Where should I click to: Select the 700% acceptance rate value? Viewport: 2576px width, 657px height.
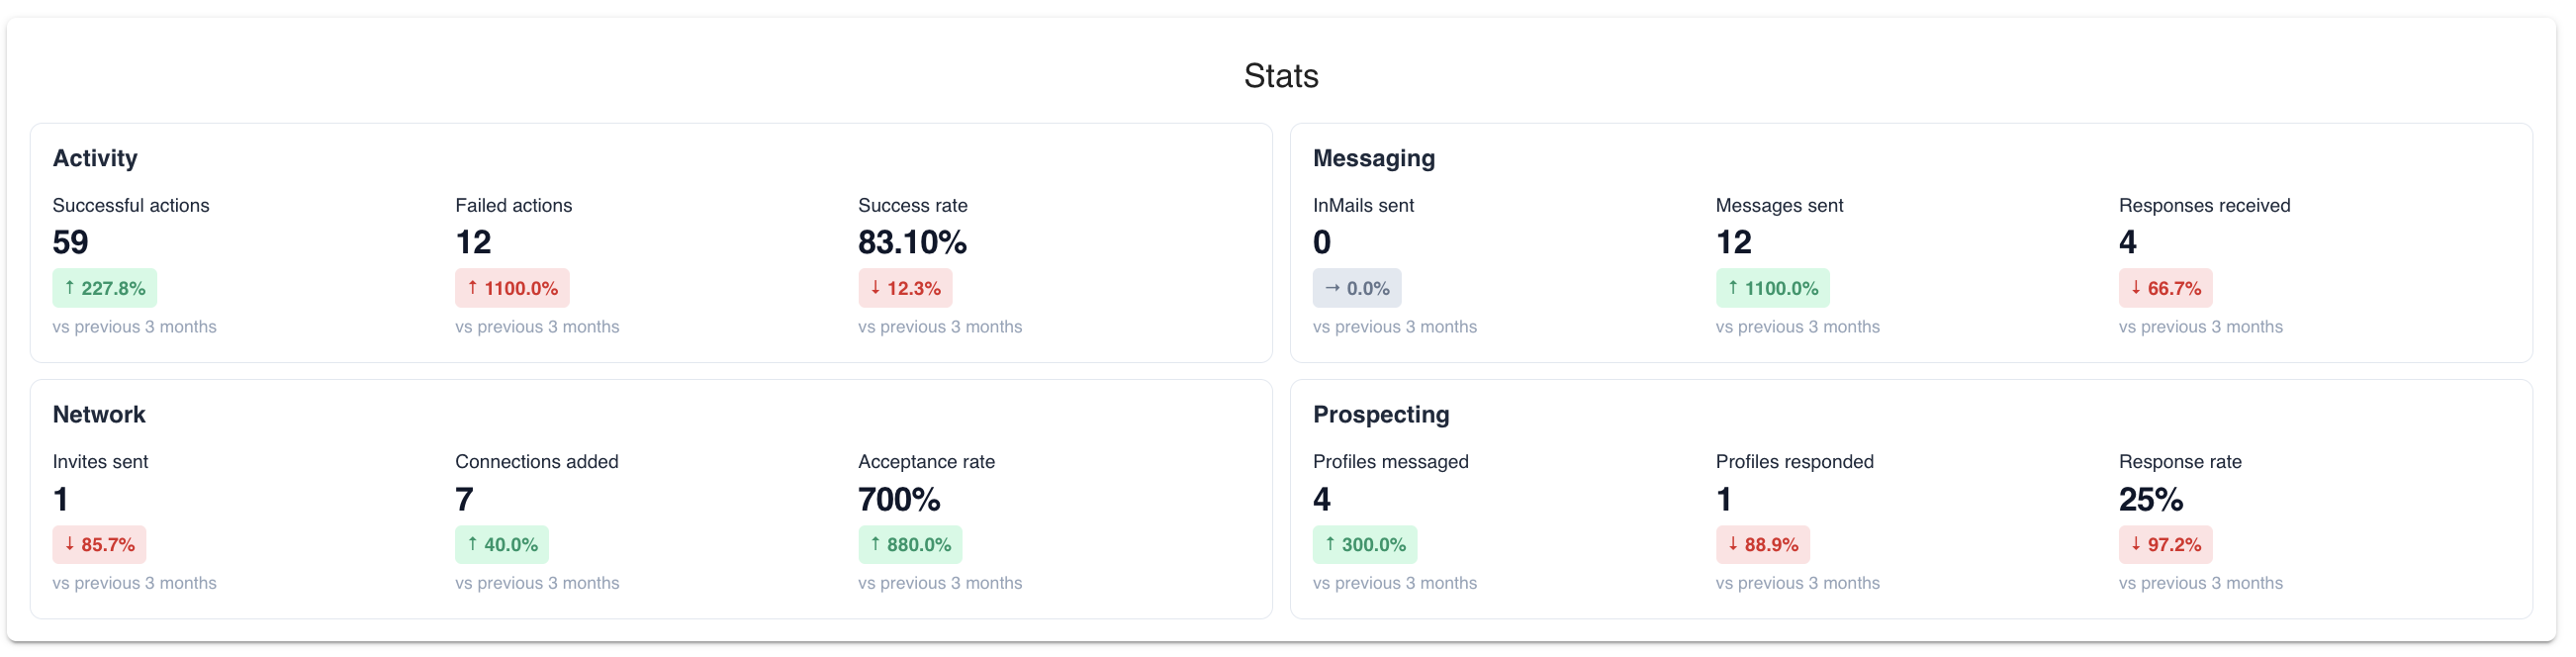coord(899,499)
